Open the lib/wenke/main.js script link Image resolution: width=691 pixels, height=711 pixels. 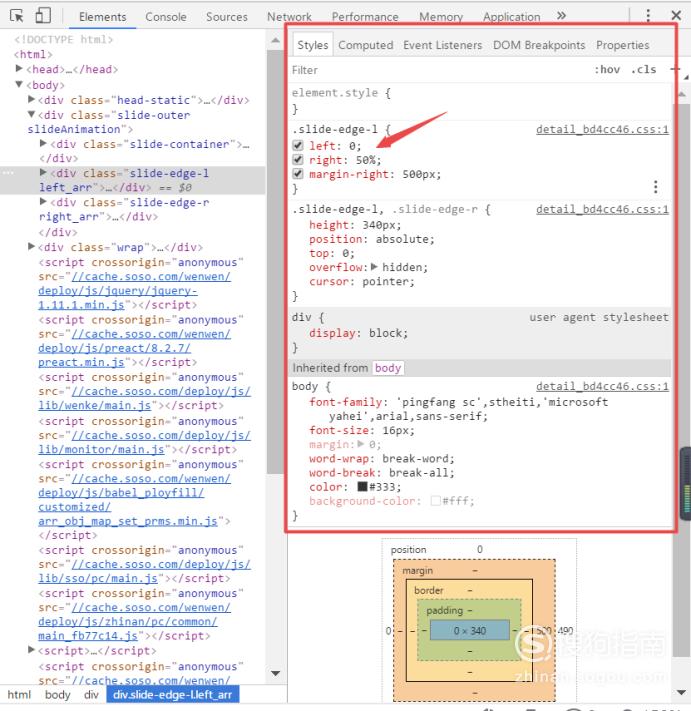[x=144, y=398]
